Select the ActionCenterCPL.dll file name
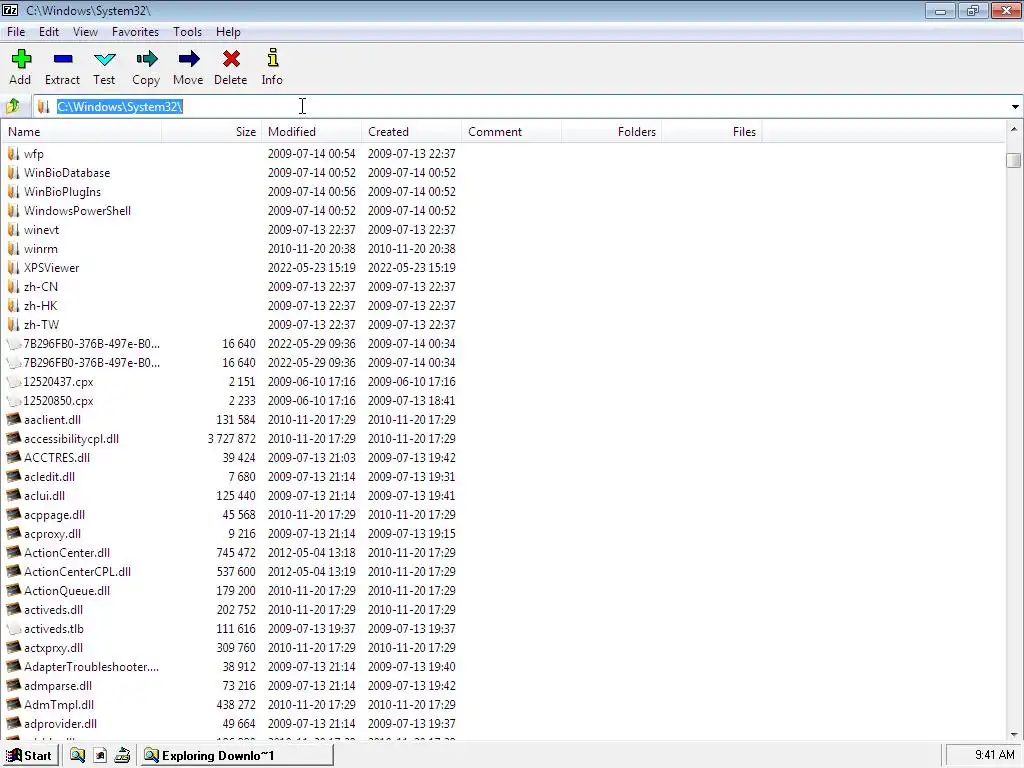 point(77,571)
